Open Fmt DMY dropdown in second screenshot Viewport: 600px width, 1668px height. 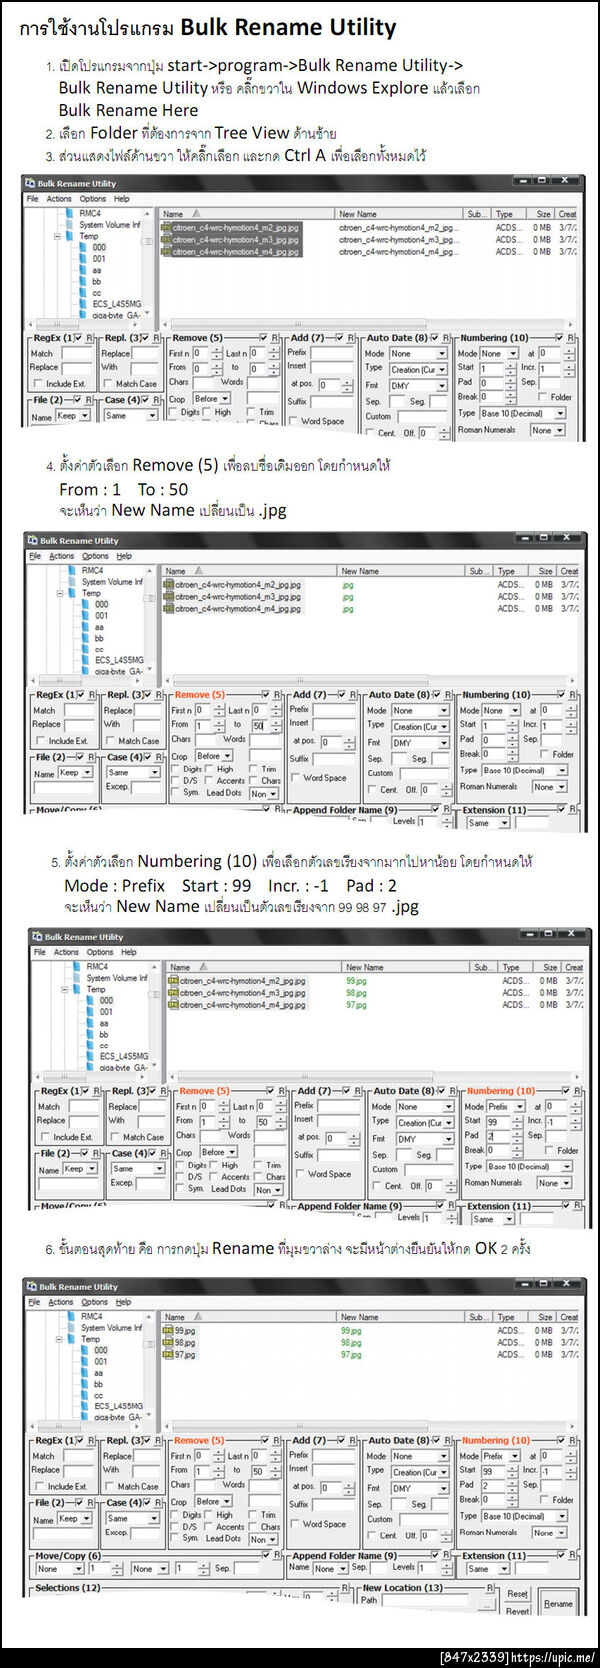[420, 743]
